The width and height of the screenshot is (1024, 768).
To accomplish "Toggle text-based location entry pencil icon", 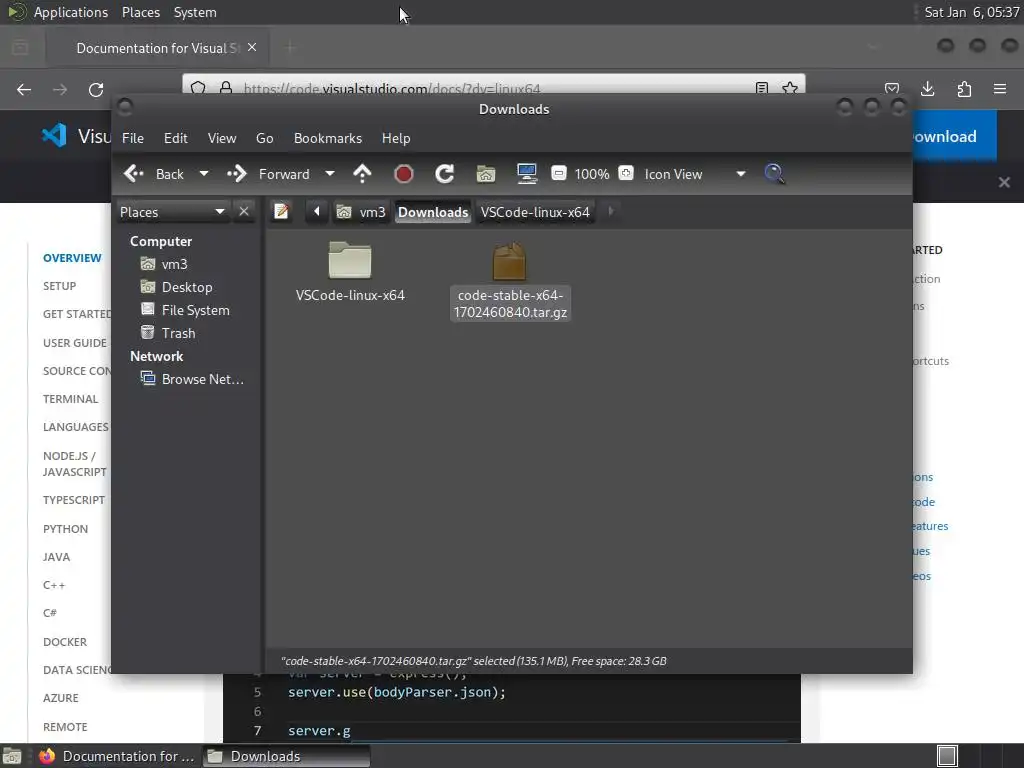I will coord(281,212).
